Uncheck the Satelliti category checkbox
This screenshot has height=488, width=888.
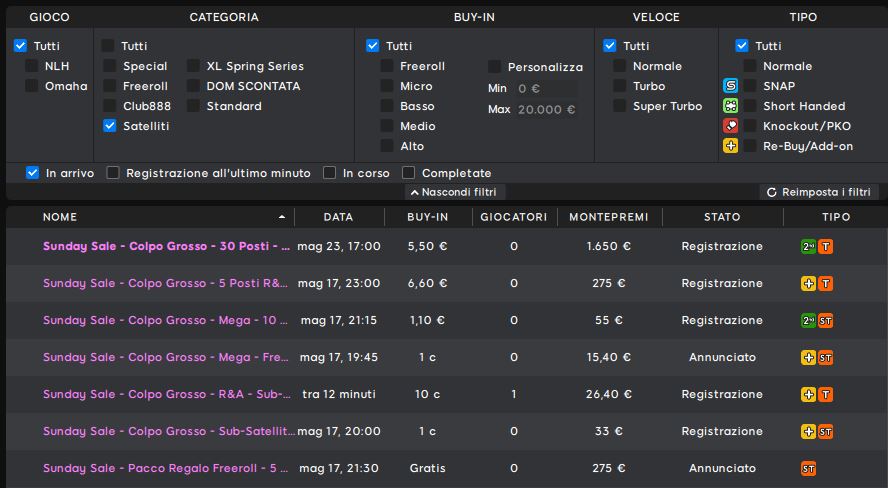coord(109,126)
